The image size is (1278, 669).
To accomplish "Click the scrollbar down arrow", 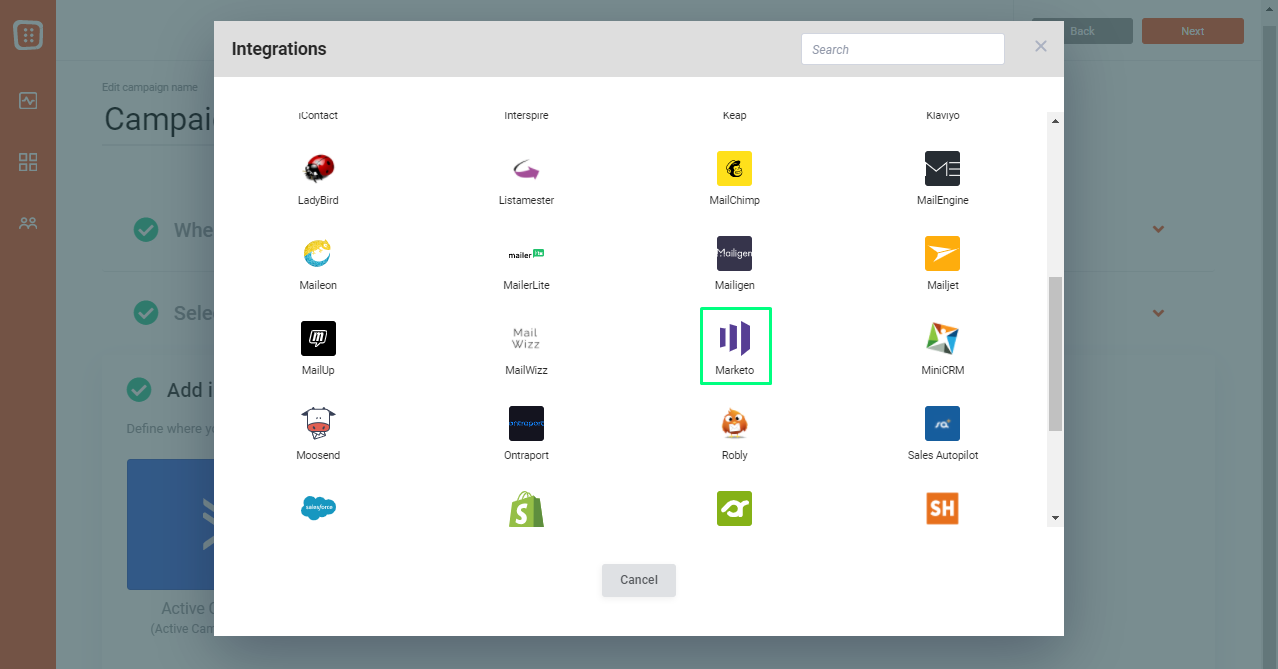I will (x=1055, y=518).
